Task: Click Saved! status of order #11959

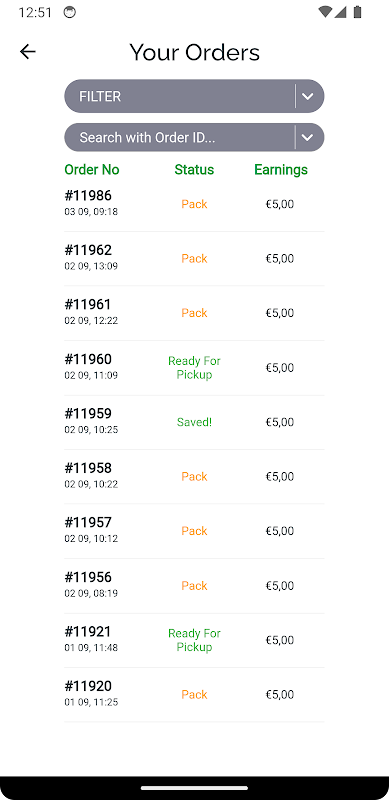Action: pyautogui.click(x=194, y=422)
